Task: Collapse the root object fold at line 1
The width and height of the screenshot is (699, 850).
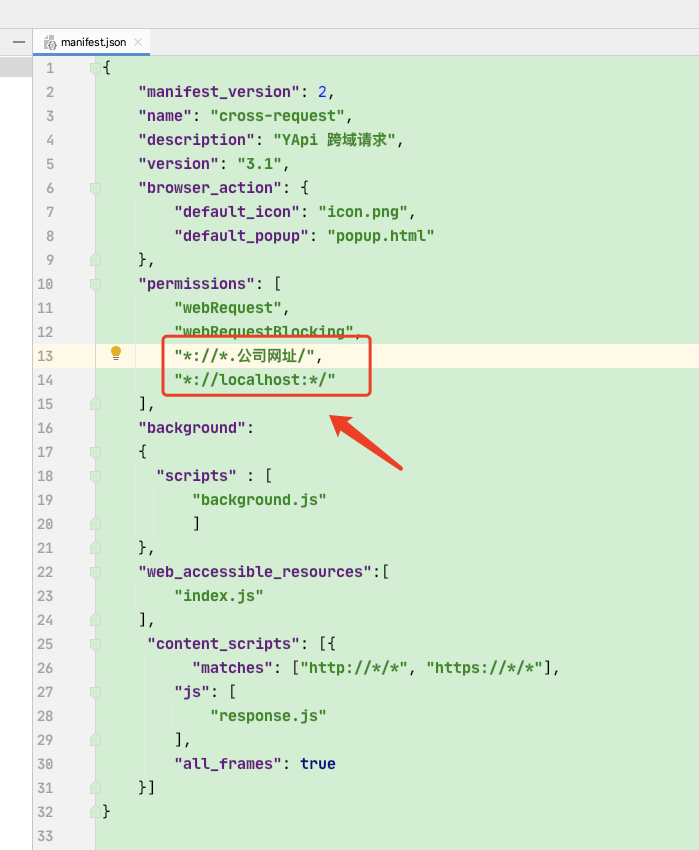Action: (95, 68)
